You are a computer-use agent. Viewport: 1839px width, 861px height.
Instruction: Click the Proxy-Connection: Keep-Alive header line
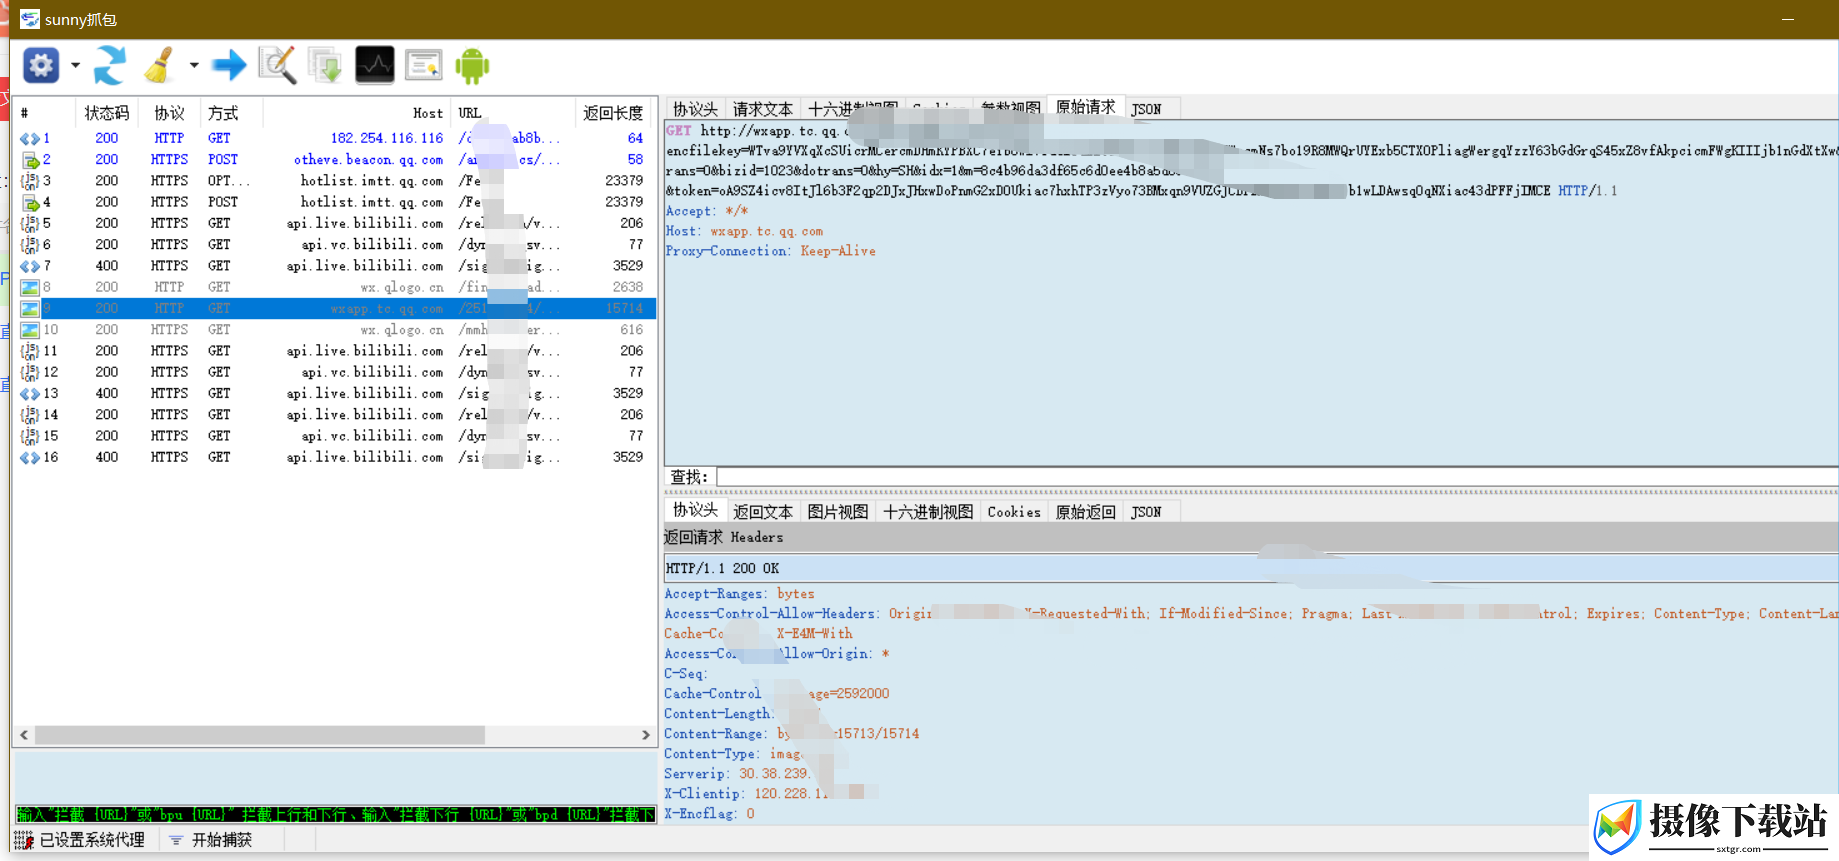pyautogui.click(x=770, y=251)
